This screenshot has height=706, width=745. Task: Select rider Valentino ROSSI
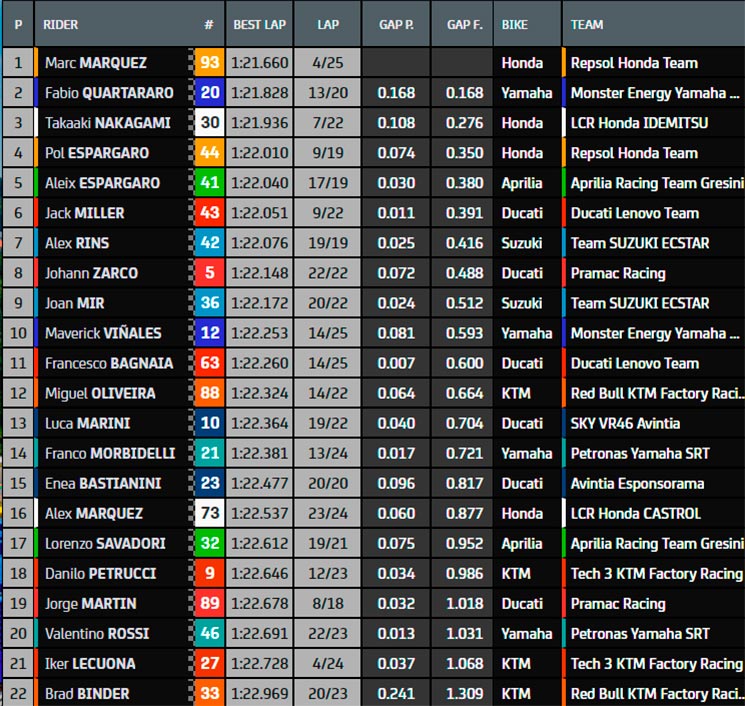coord(97,633)
